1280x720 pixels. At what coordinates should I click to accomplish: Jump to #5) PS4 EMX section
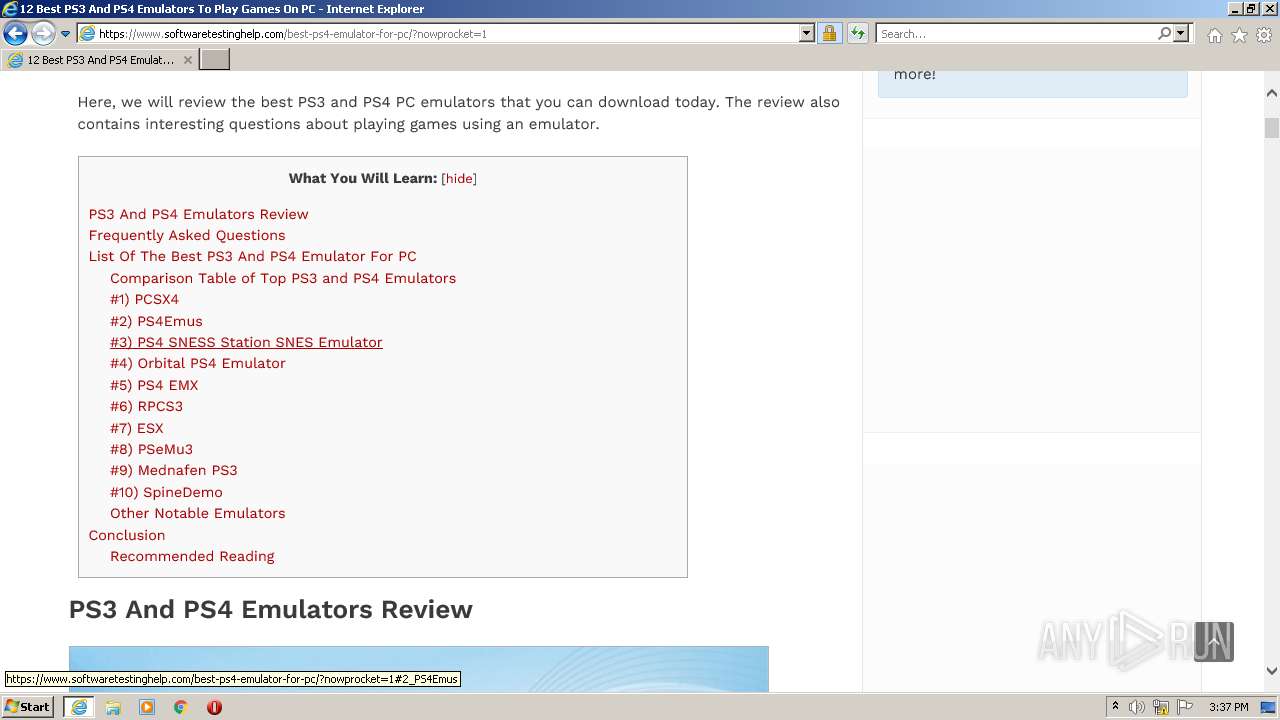point(154,385)
